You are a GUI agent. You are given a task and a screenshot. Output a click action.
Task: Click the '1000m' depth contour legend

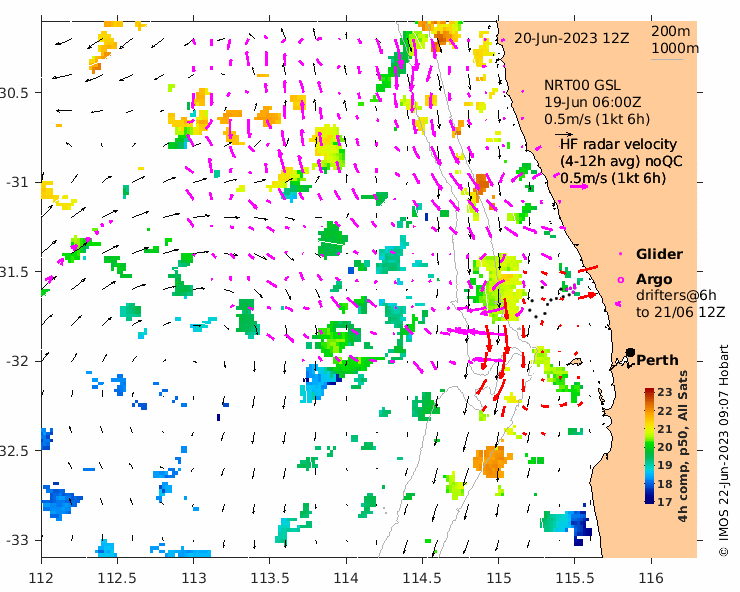(x=675, y=49)
